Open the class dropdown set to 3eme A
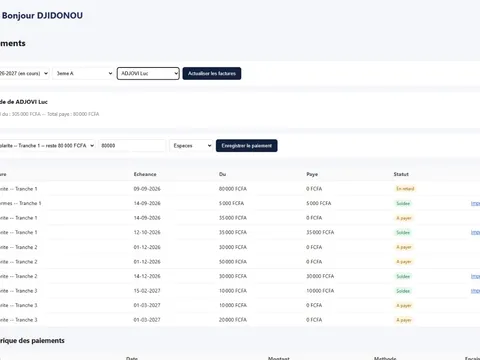Screen dimensions: 480x360 pos(83,73)
